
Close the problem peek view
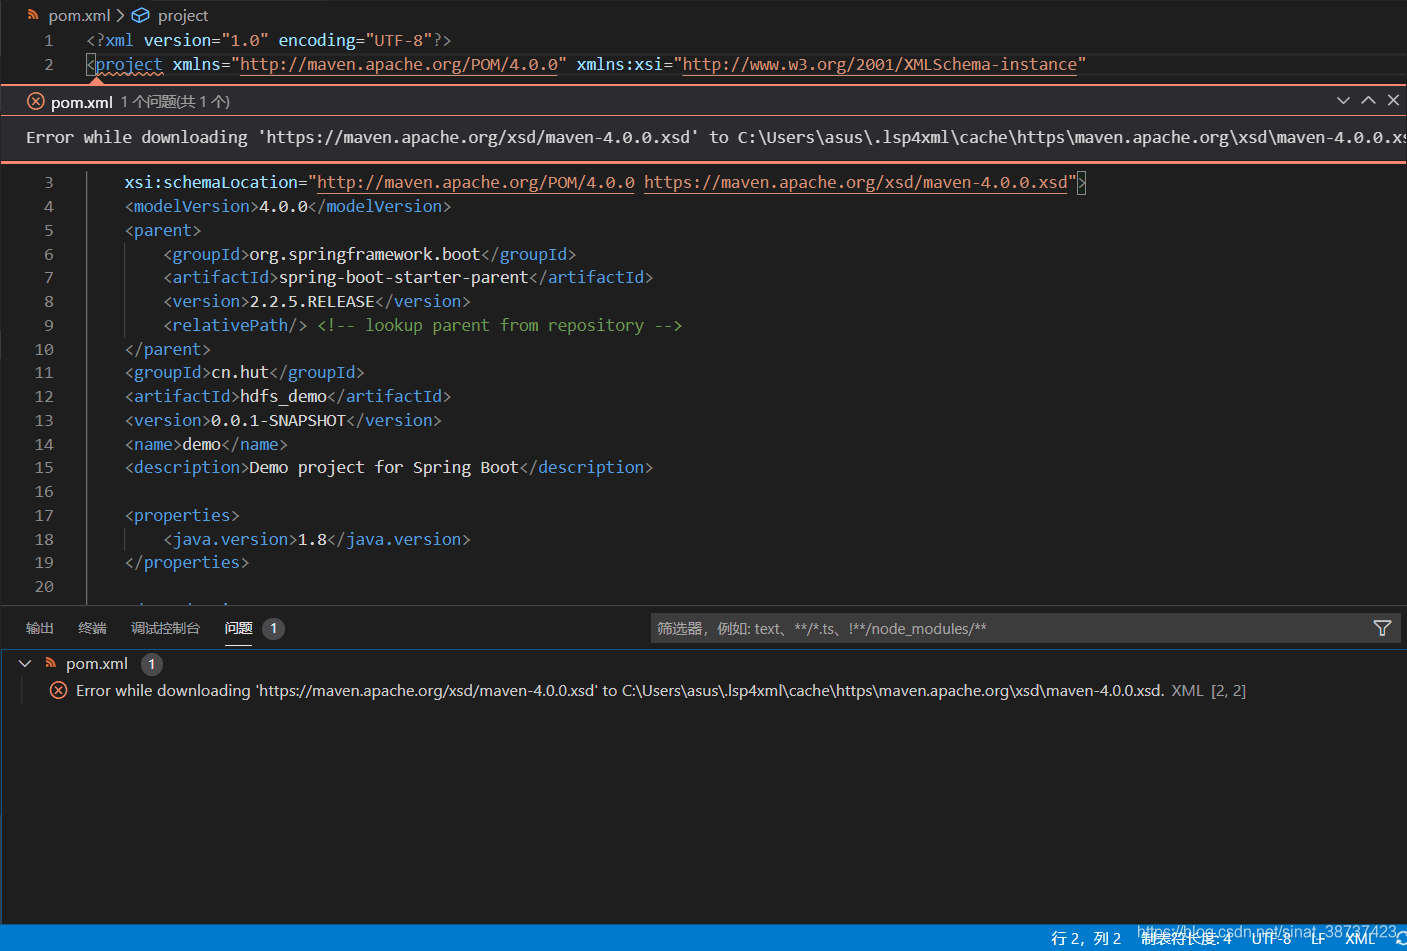tap(1393, 100)
